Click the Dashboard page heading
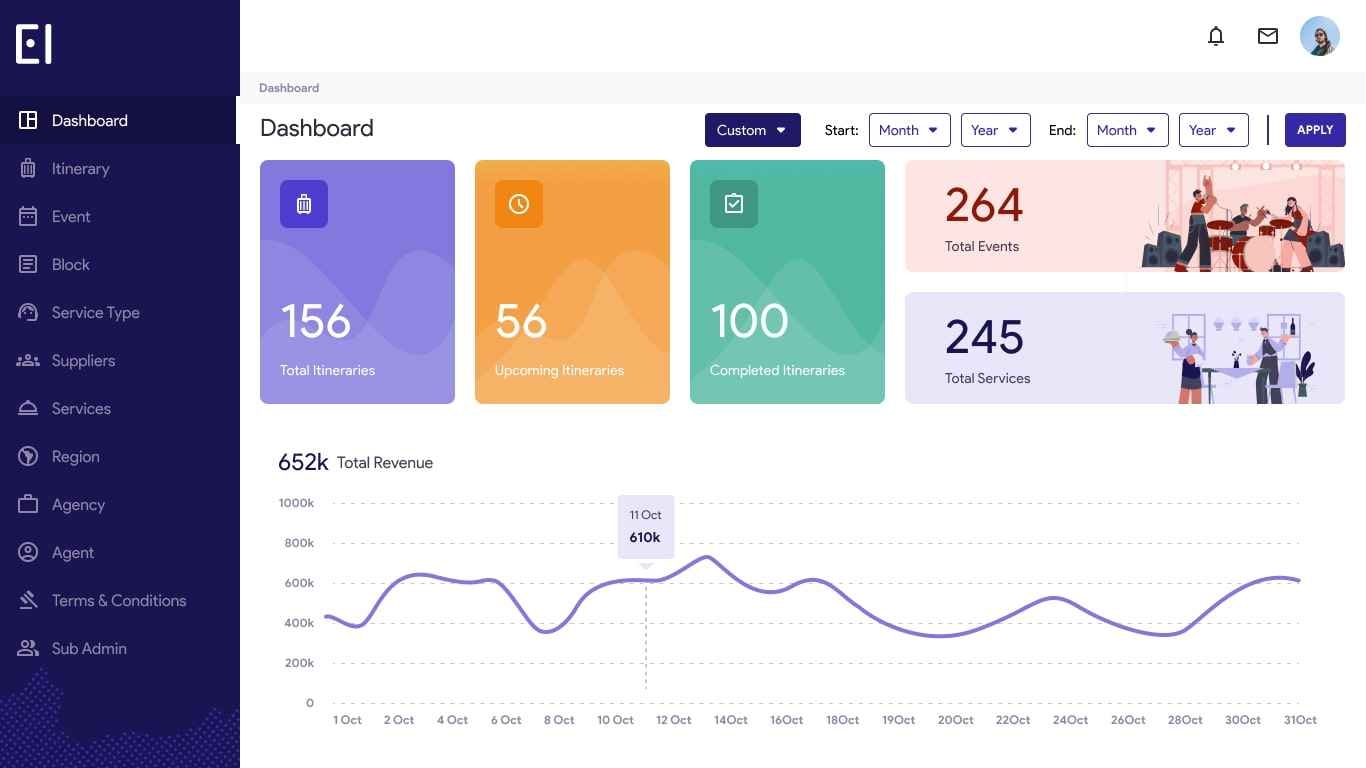Image resolution: width=1366 pixels, height=768 pixels. point(317,128)
